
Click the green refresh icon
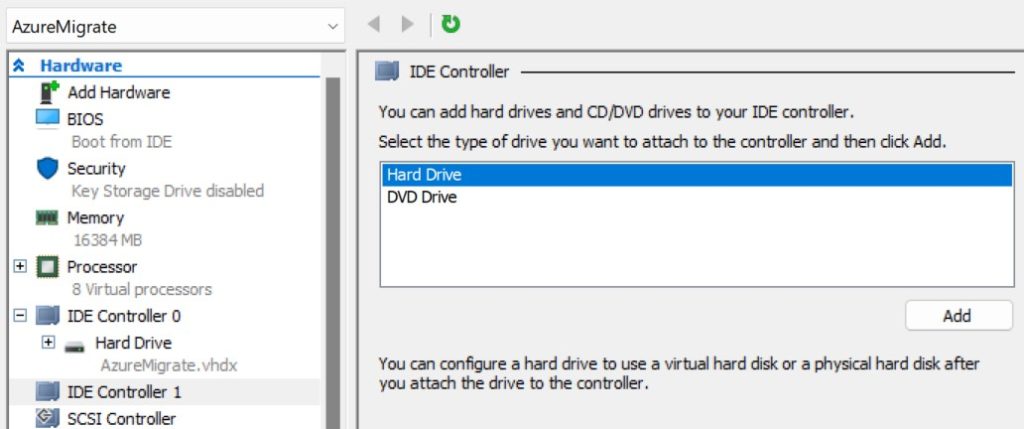pos(451,23)
